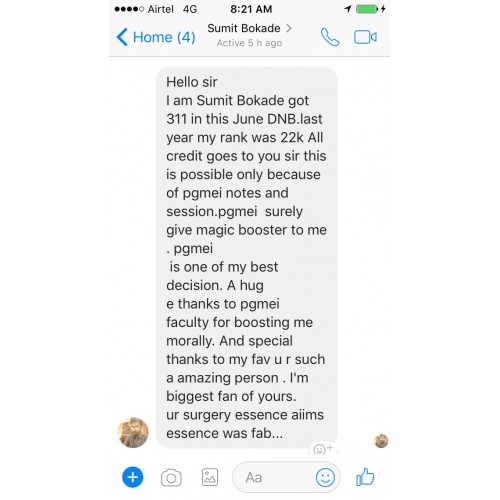This screenshot has height=500, width=500.
Task: Click sender's profile picture beside message
Action: (133, 432)
